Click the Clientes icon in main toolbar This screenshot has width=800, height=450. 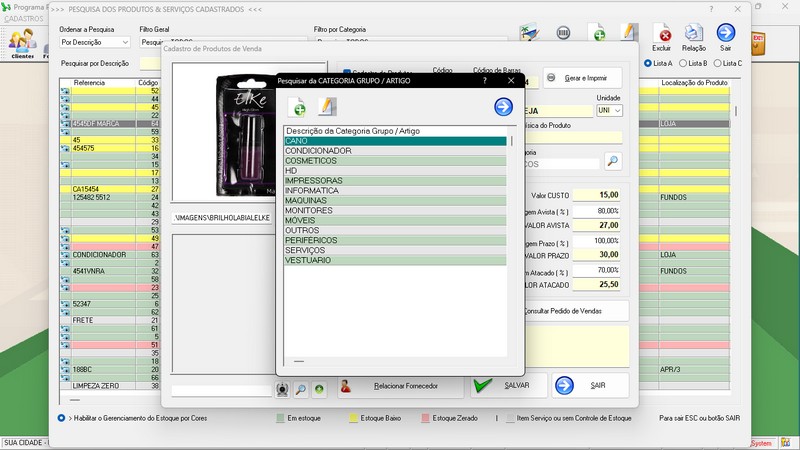pyautogui.click(x=22, y=43)
